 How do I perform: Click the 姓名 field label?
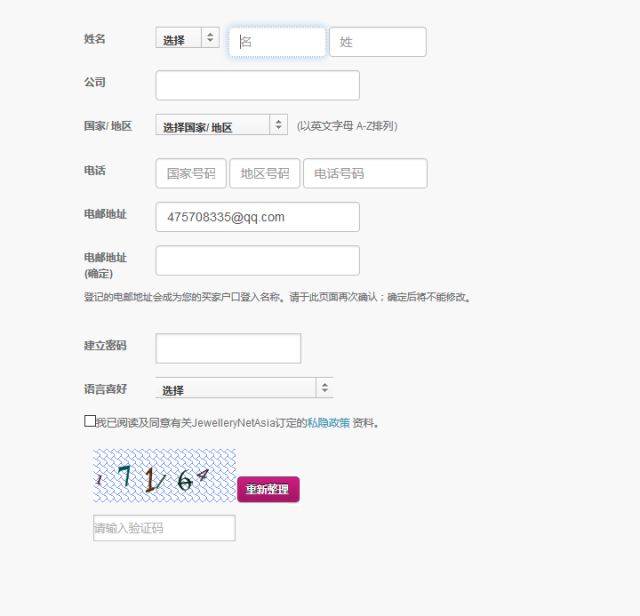95,39
